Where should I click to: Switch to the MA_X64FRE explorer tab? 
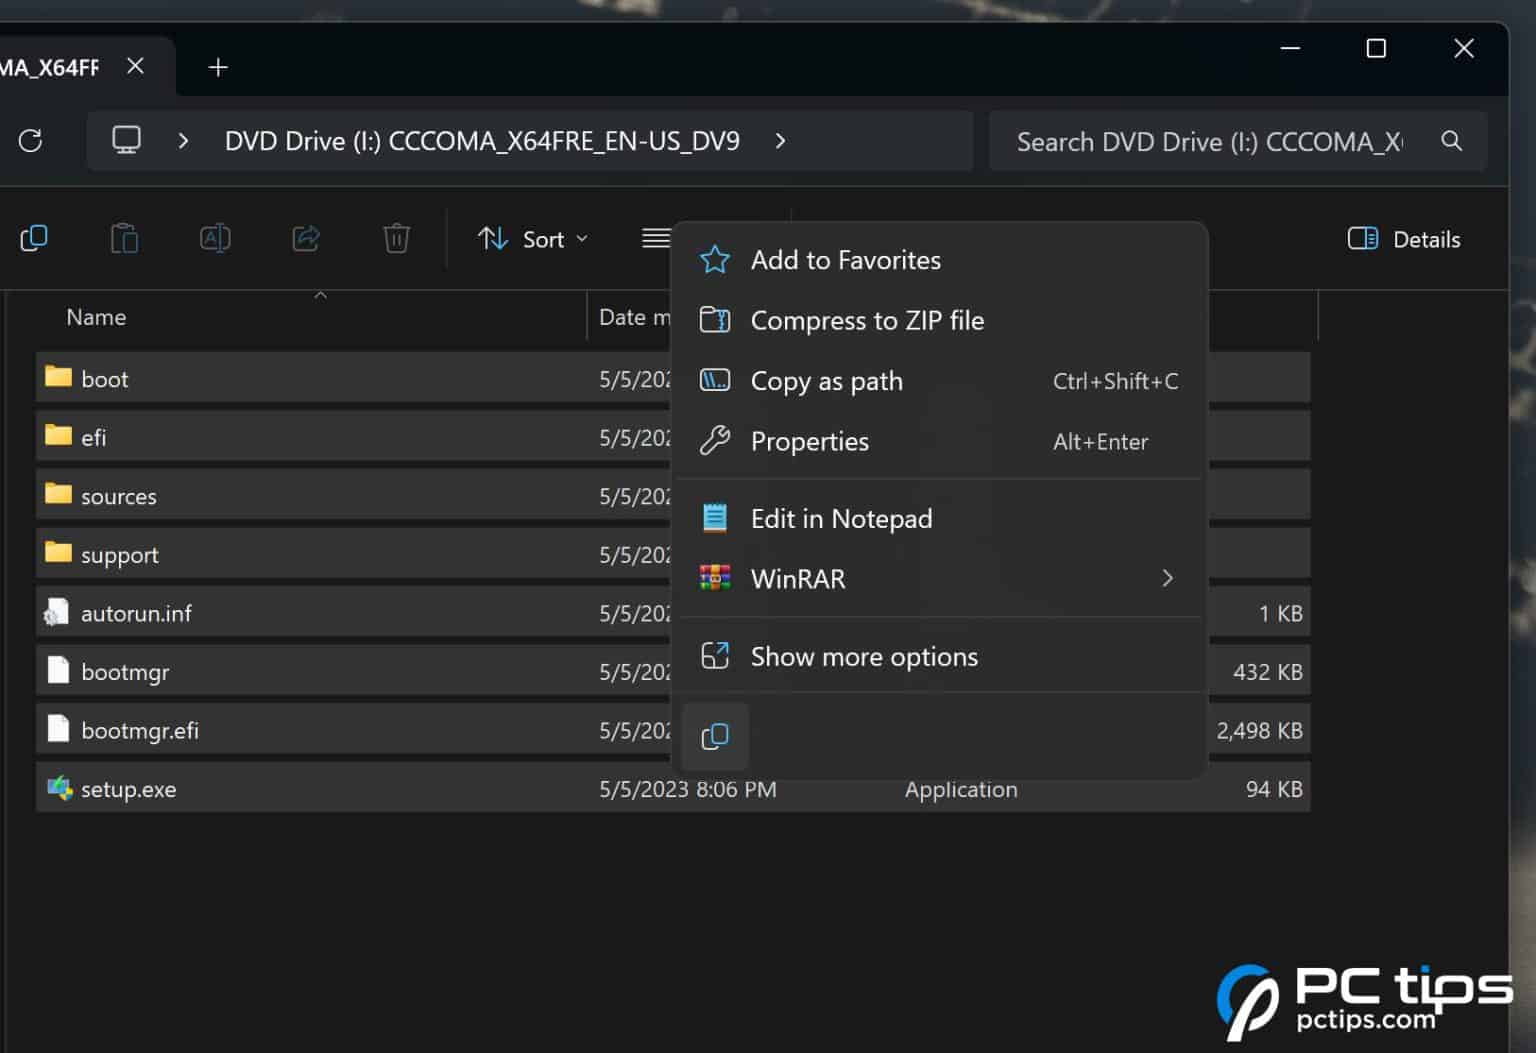pos(55,65)
